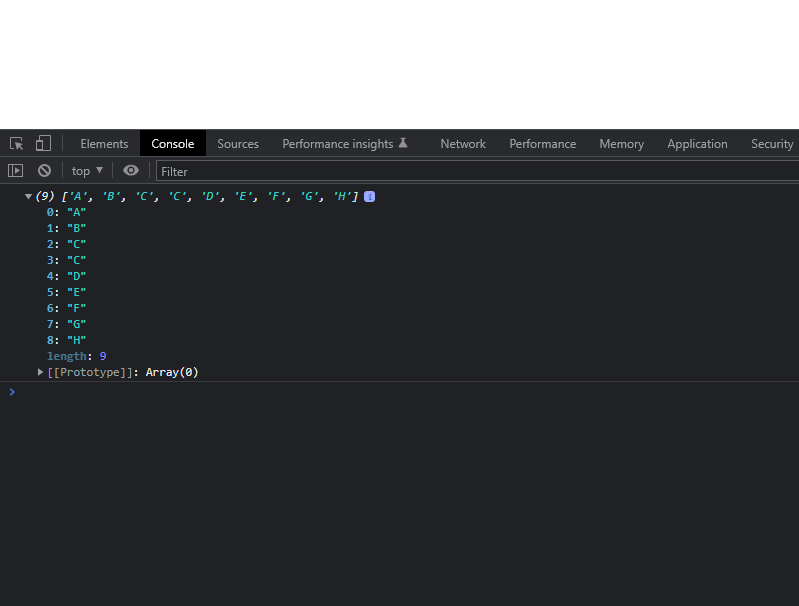Switch to the Security tab
Image resolution: width=799 pixels, height=606 pixels.
pyautogui.click(x=772, y=144)
